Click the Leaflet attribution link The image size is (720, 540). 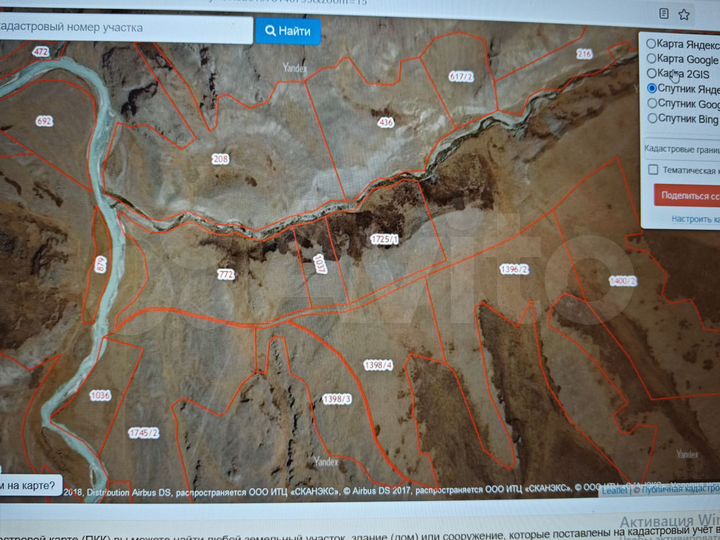click(614, 490)
